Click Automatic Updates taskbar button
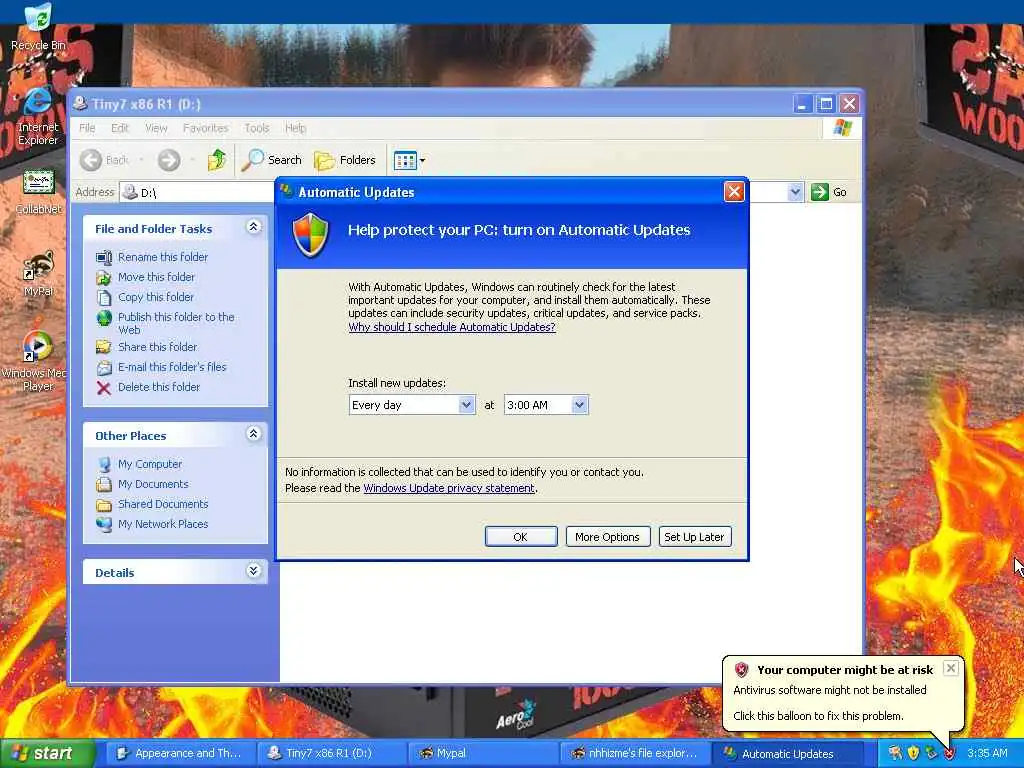 (x=786, y=753)
